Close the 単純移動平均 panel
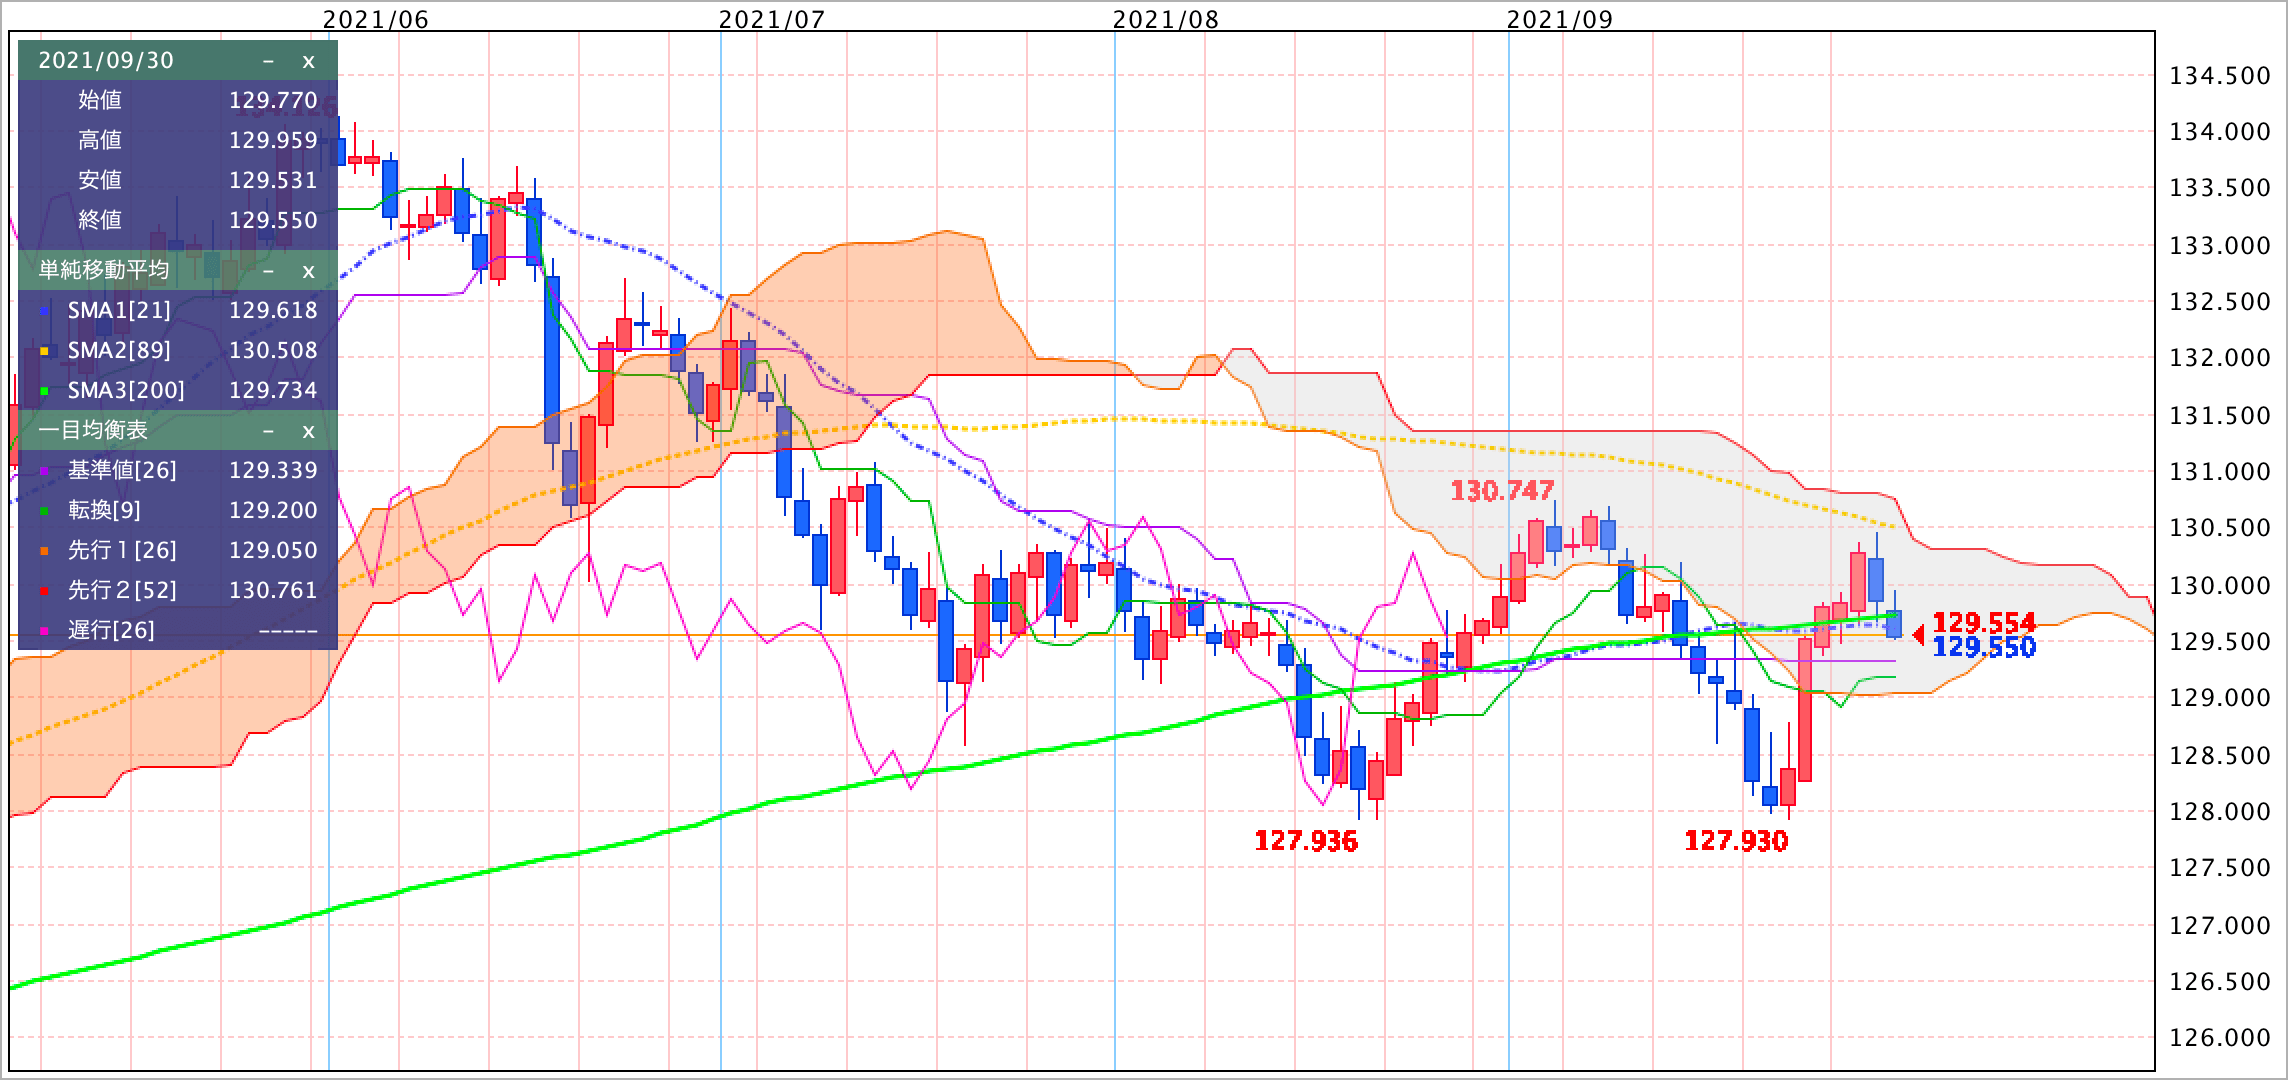This screenshot has height=1080, width=2288. pos(309,271)
